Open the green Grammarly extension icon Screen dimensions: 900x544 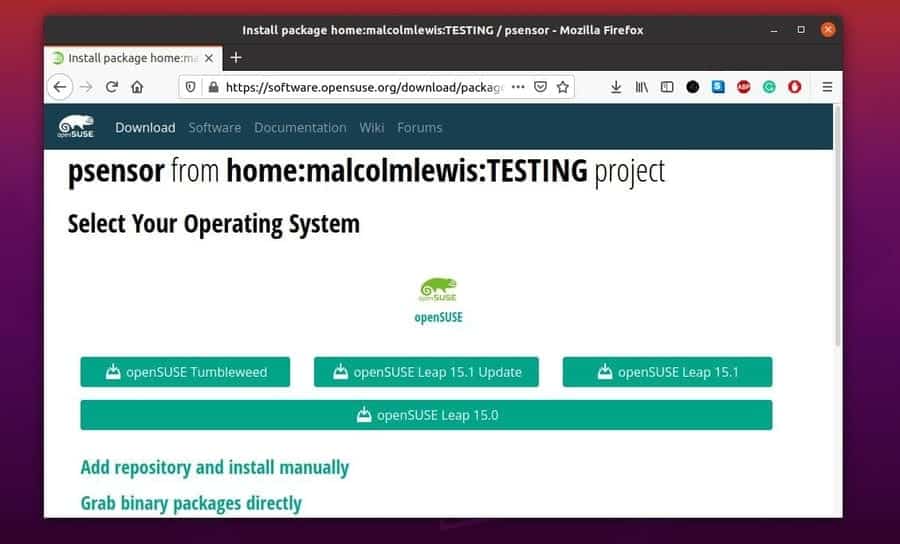point(769,87)
